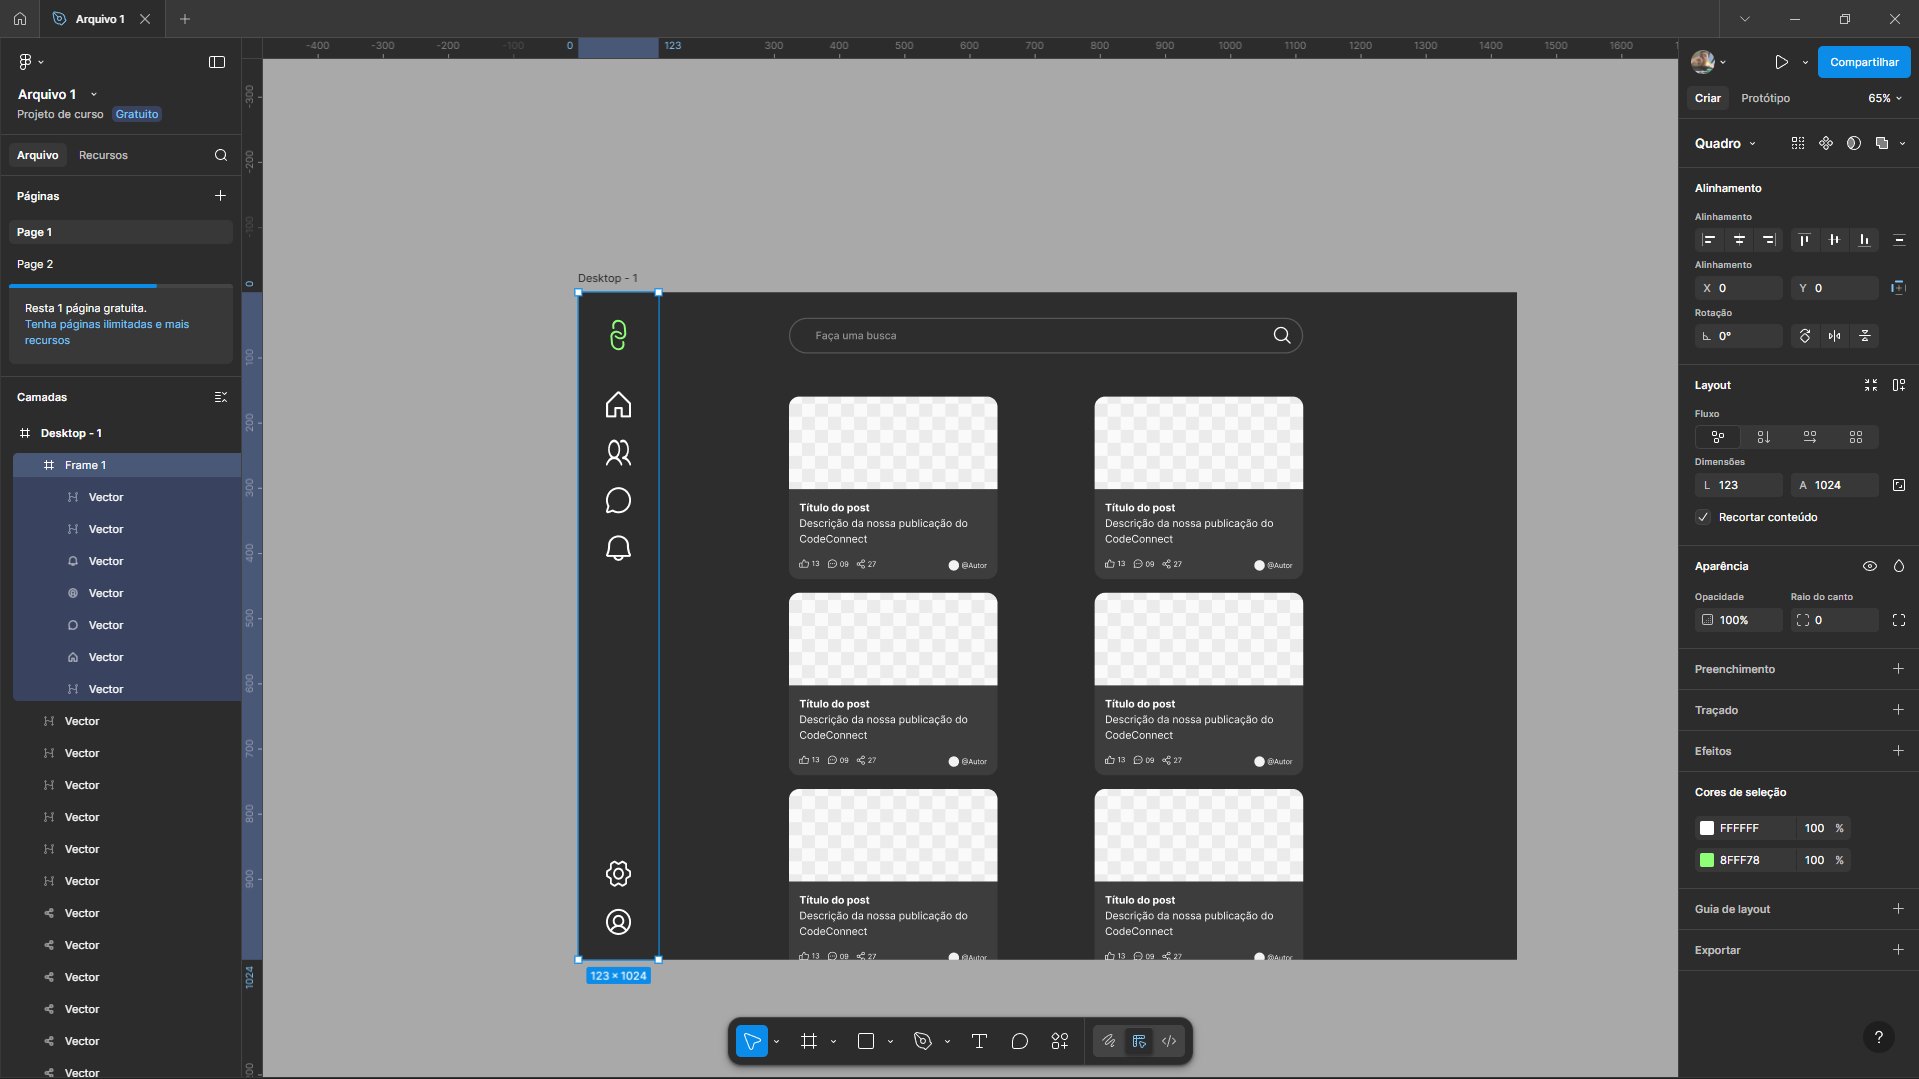Click the home icon tab
Screen dimensions: 1919x1079
pos(20,19)
